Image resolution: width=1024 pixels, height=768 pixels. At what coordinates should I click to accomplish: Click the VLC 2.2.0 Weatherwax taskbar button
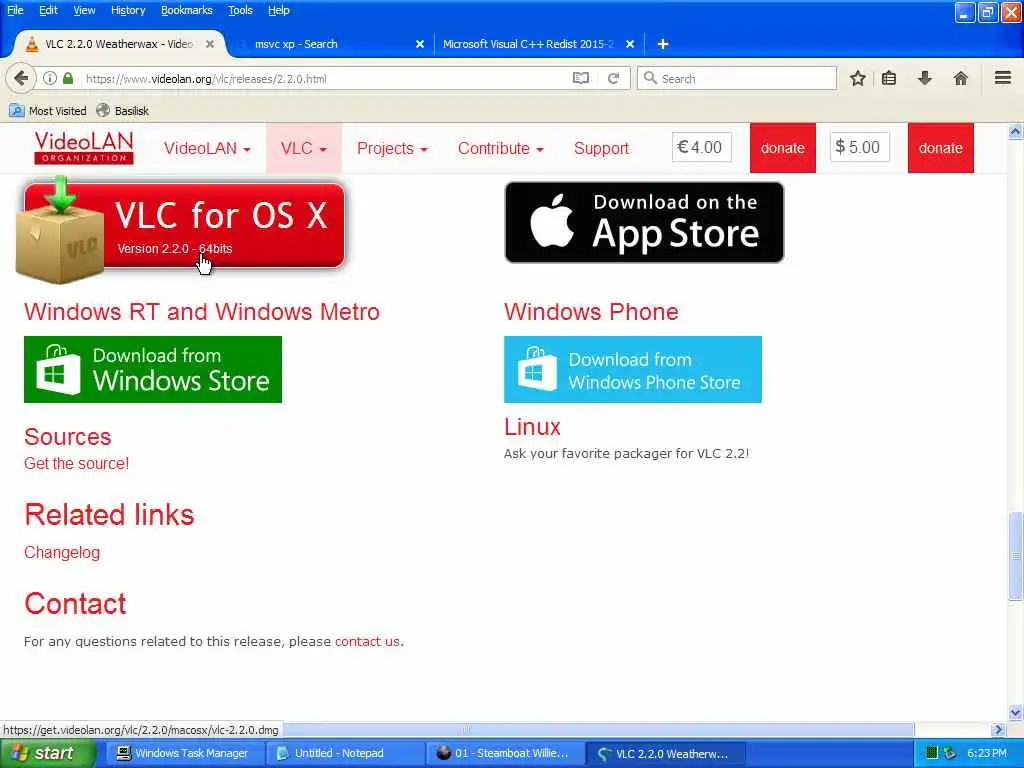point(665,753)
